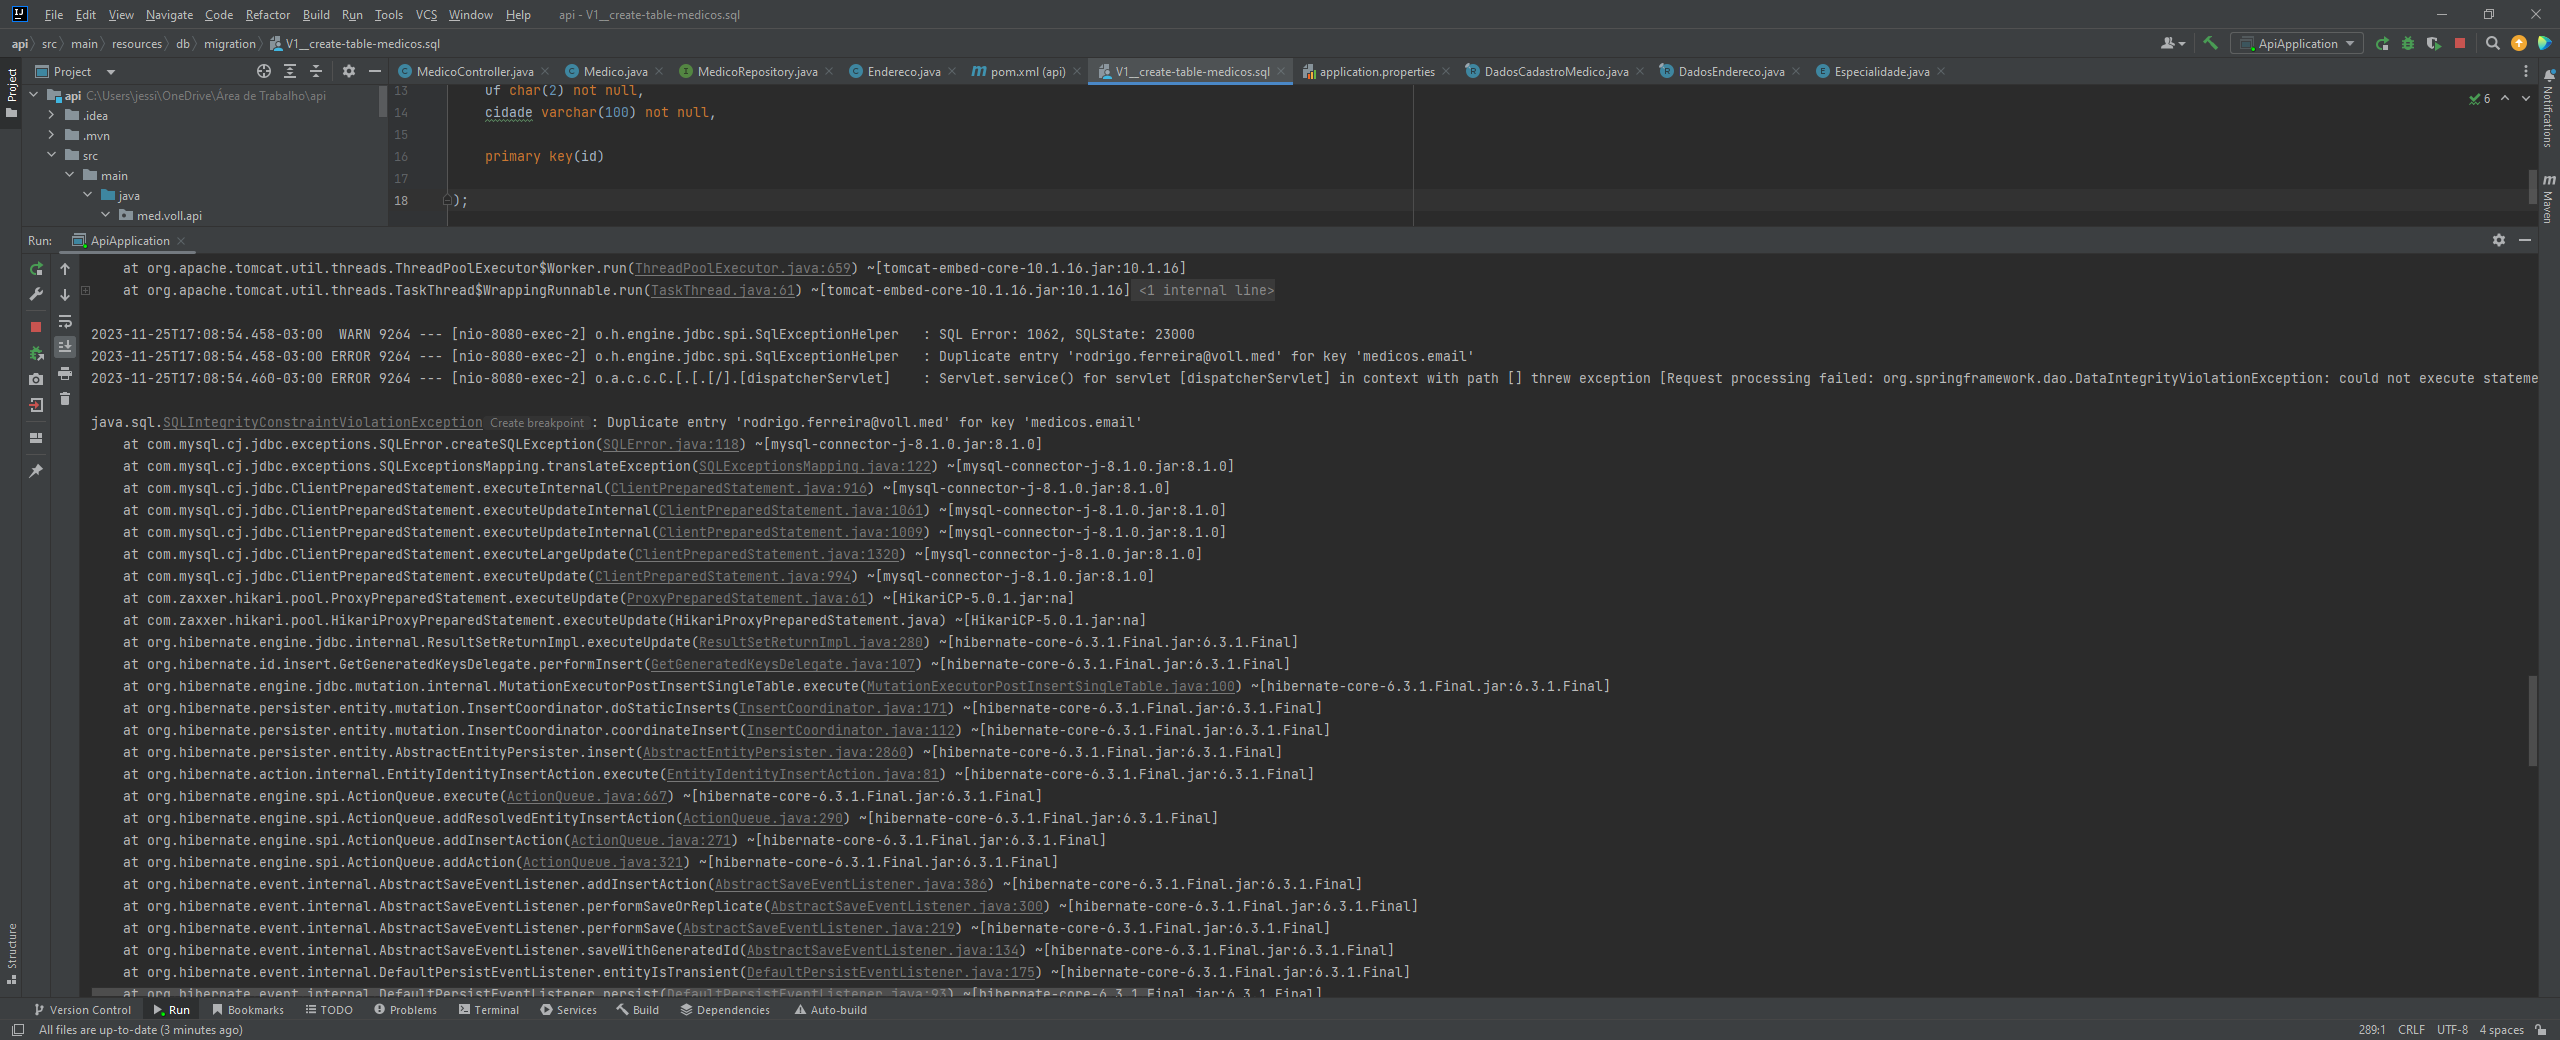Open Search Everywhere magnifier

point(2493,43)
